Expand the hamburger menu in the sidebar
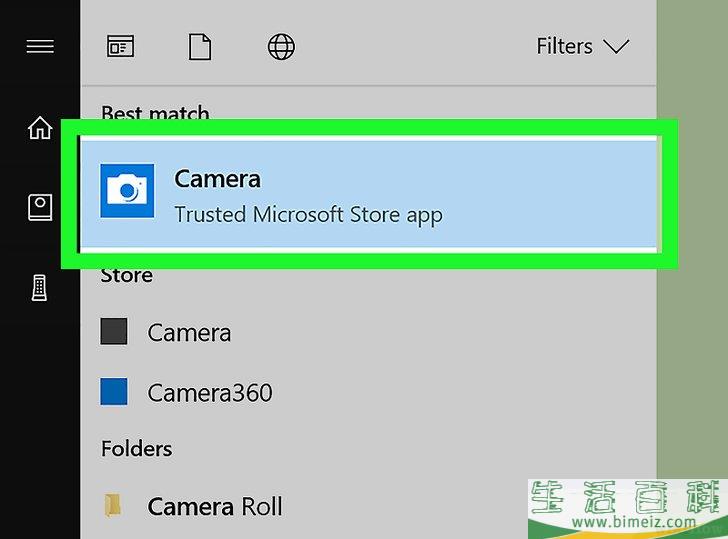The height and width of the screenshot is (539, 728). pos(40,46)
